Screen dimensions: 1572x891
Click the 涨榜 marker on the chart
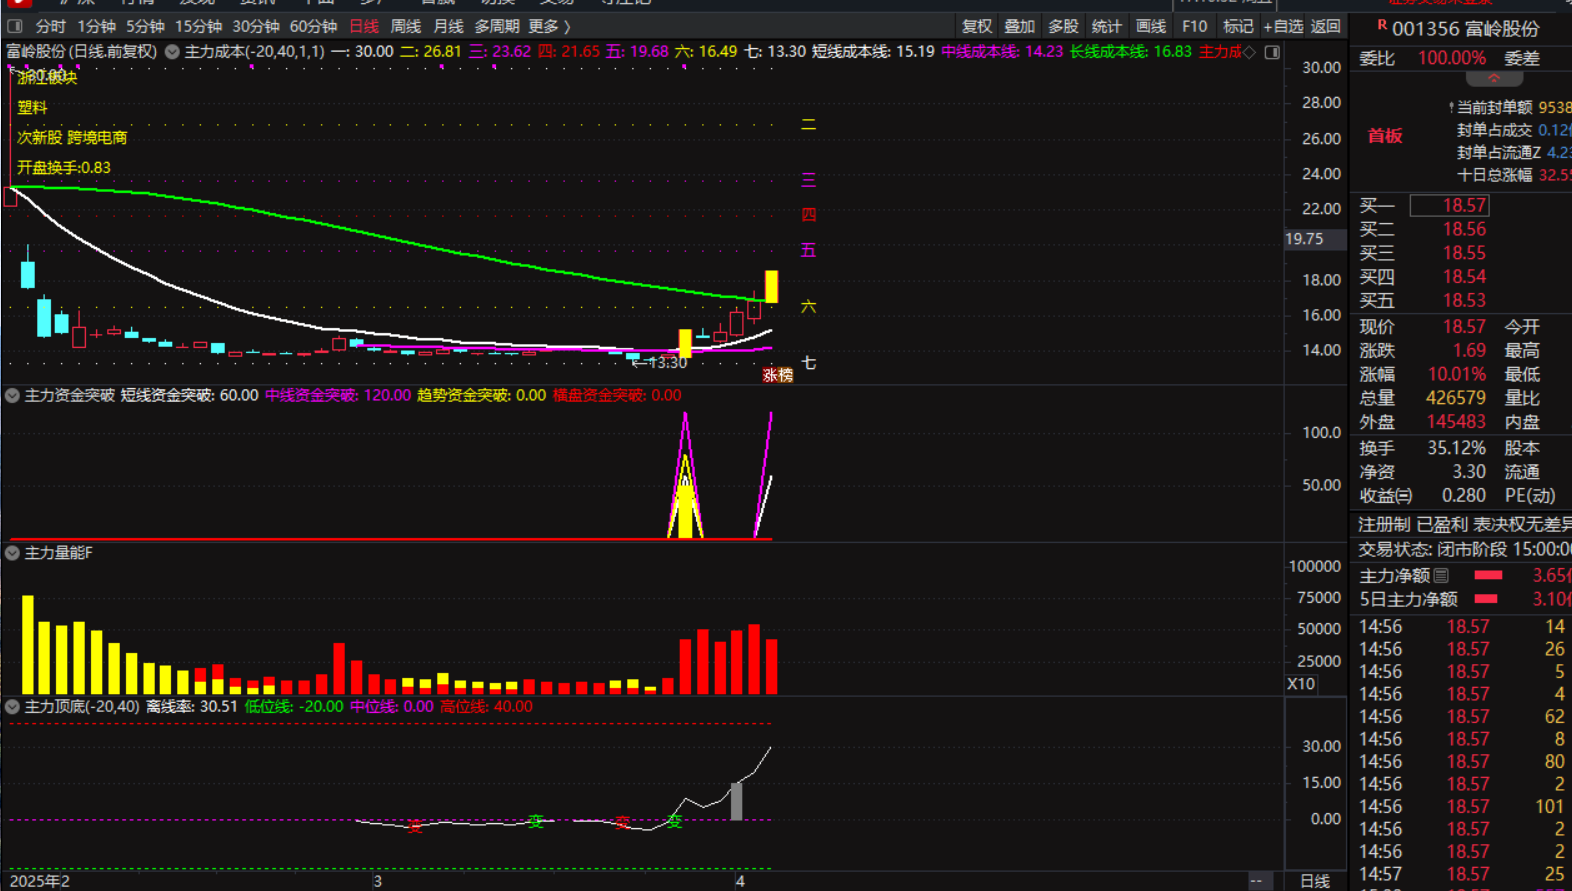[777, 375]
